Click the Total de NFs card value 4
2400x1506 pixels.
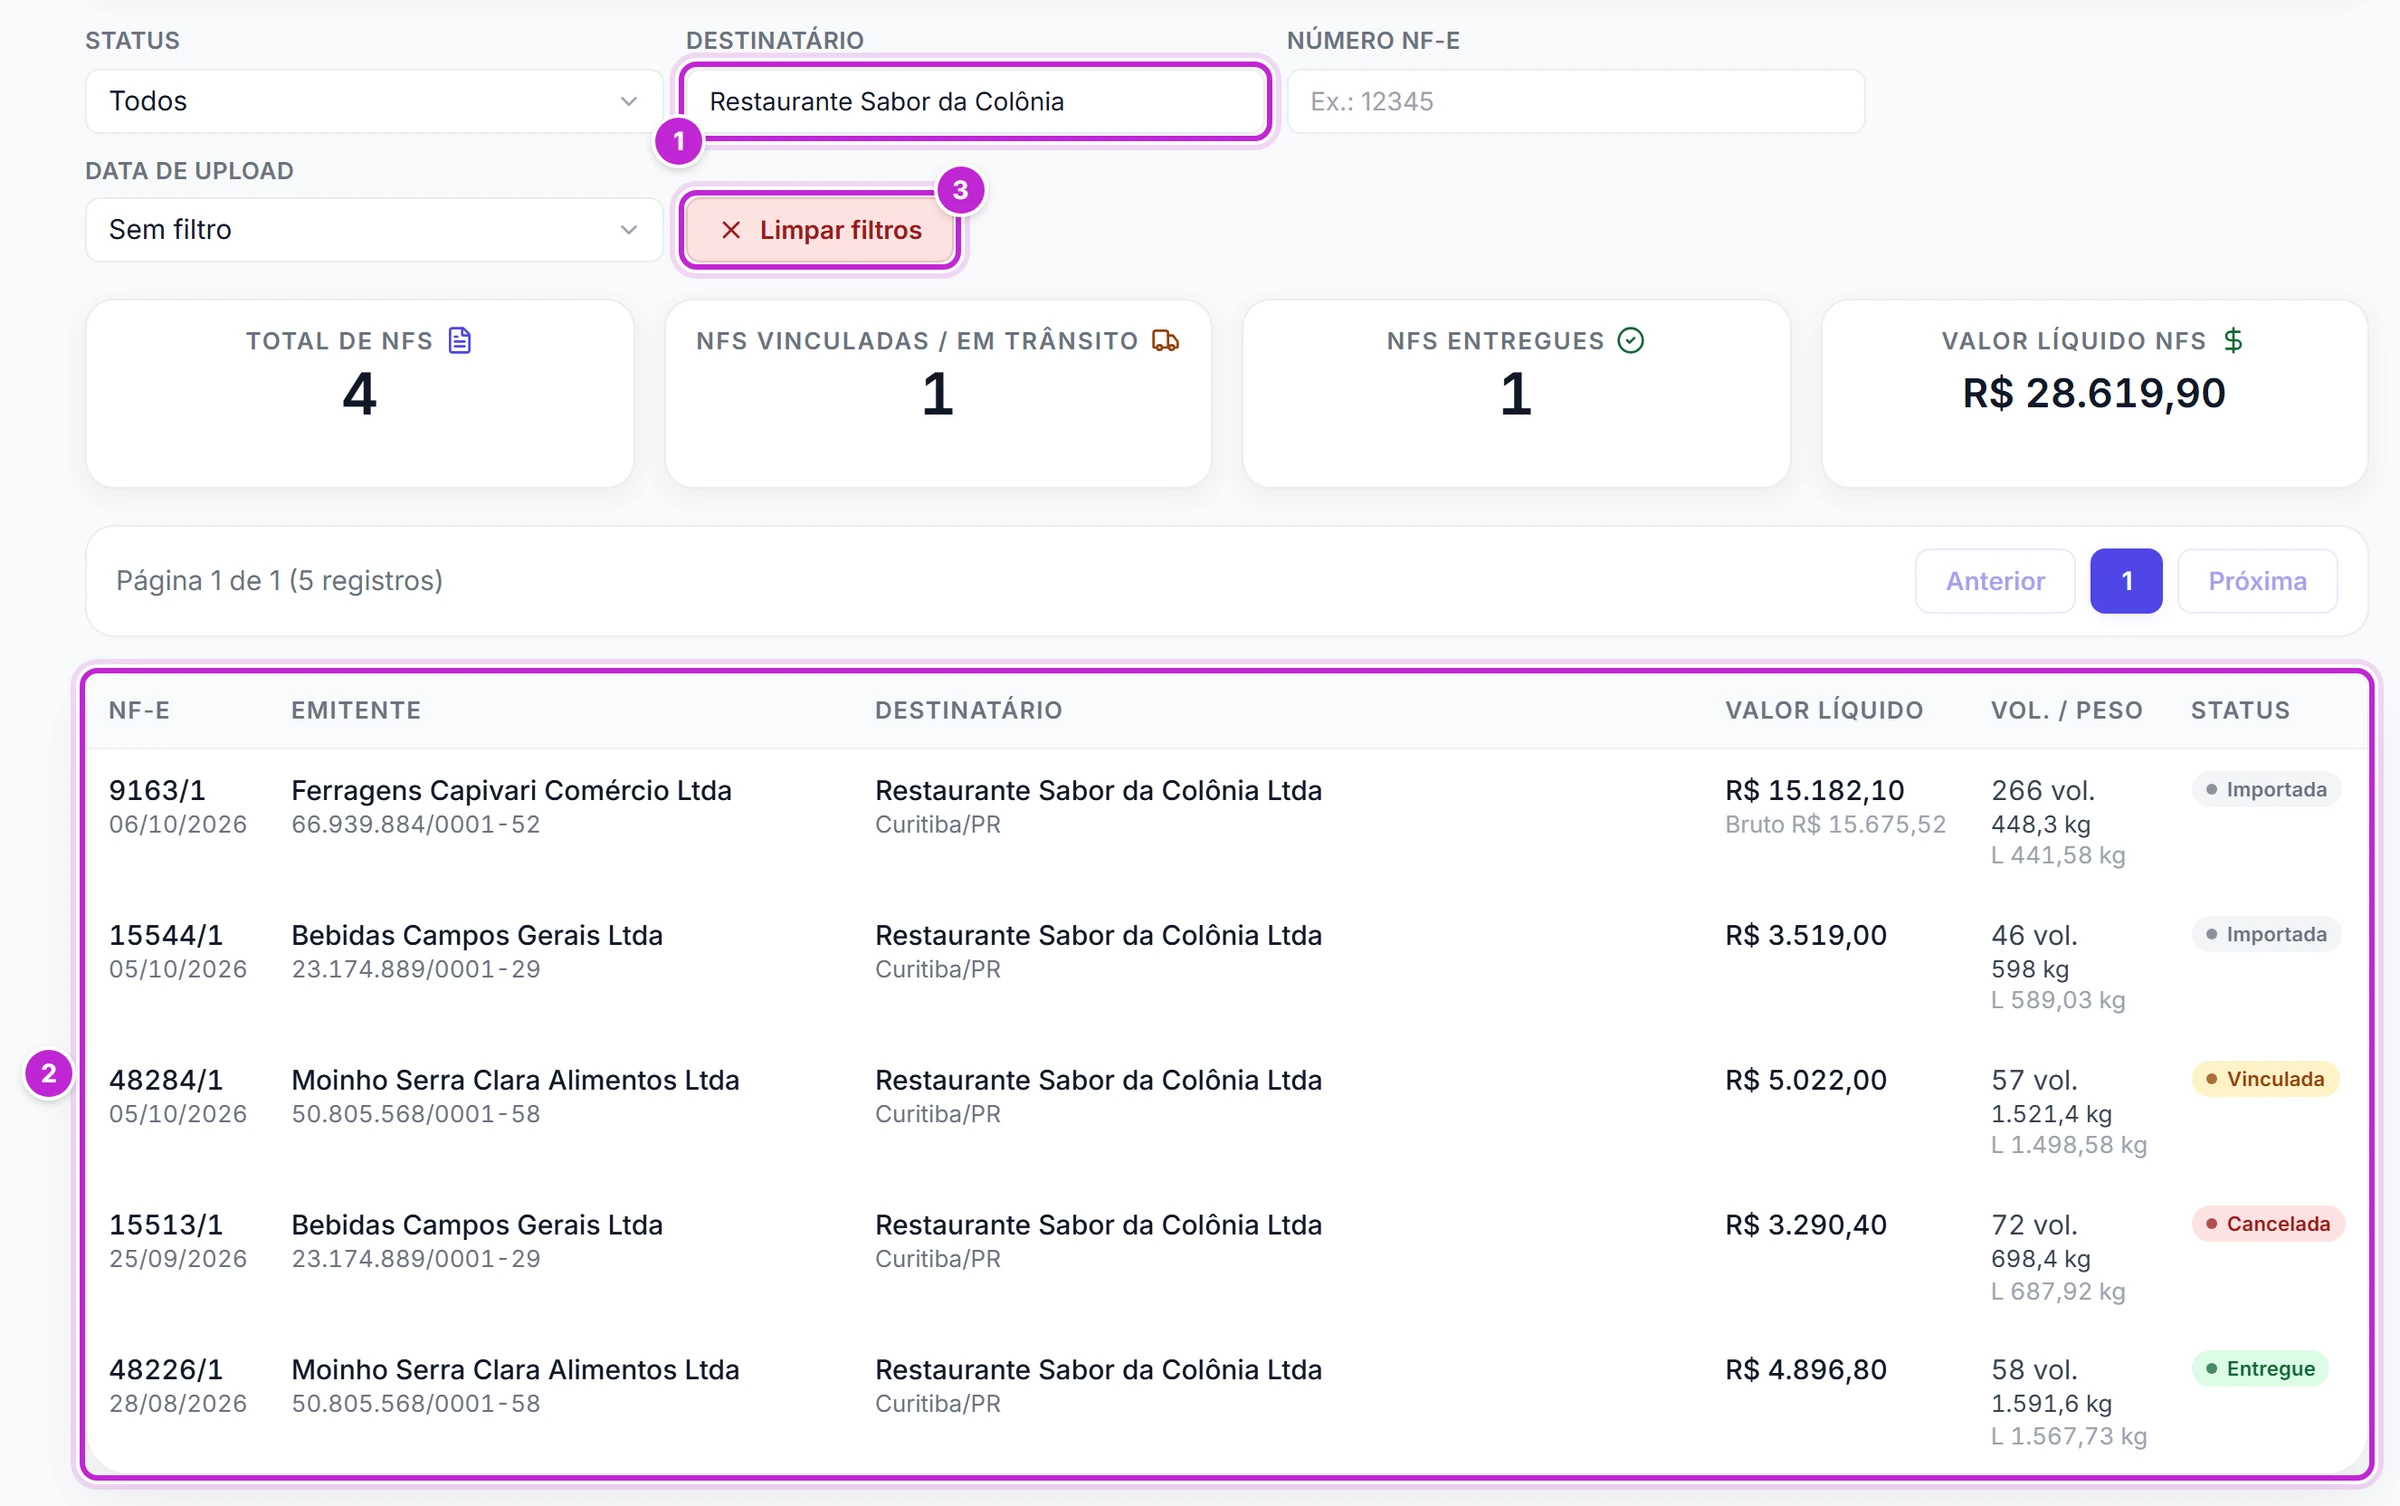tap(359, 394)
